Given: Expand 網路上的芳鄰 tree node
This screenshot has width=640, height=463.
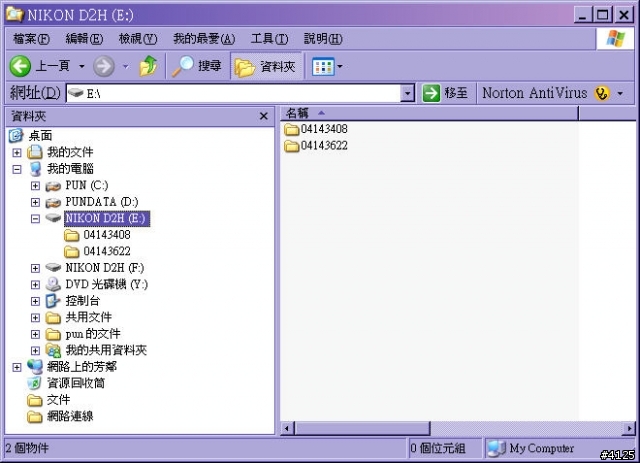Looking at the screenshot, I should pyautogui.click(x=17, y=367).
